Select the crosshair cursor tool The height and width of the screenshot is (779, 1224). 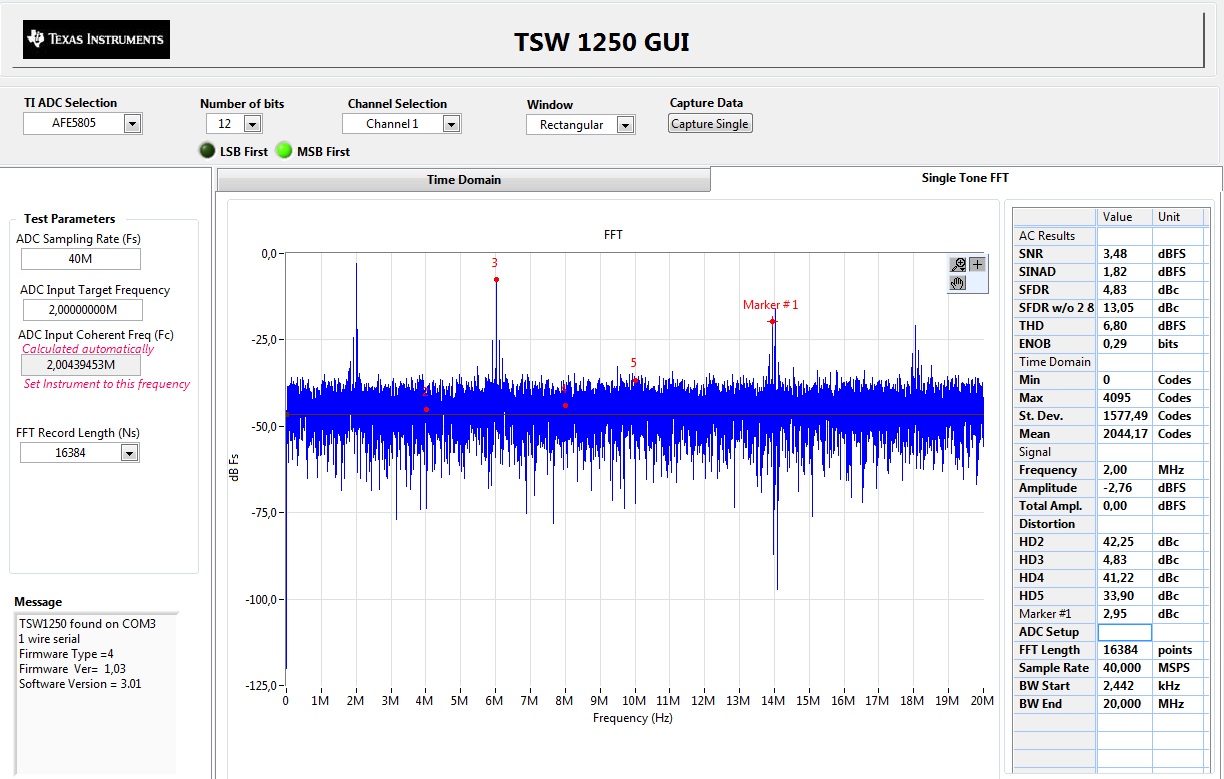coord(977,264)
